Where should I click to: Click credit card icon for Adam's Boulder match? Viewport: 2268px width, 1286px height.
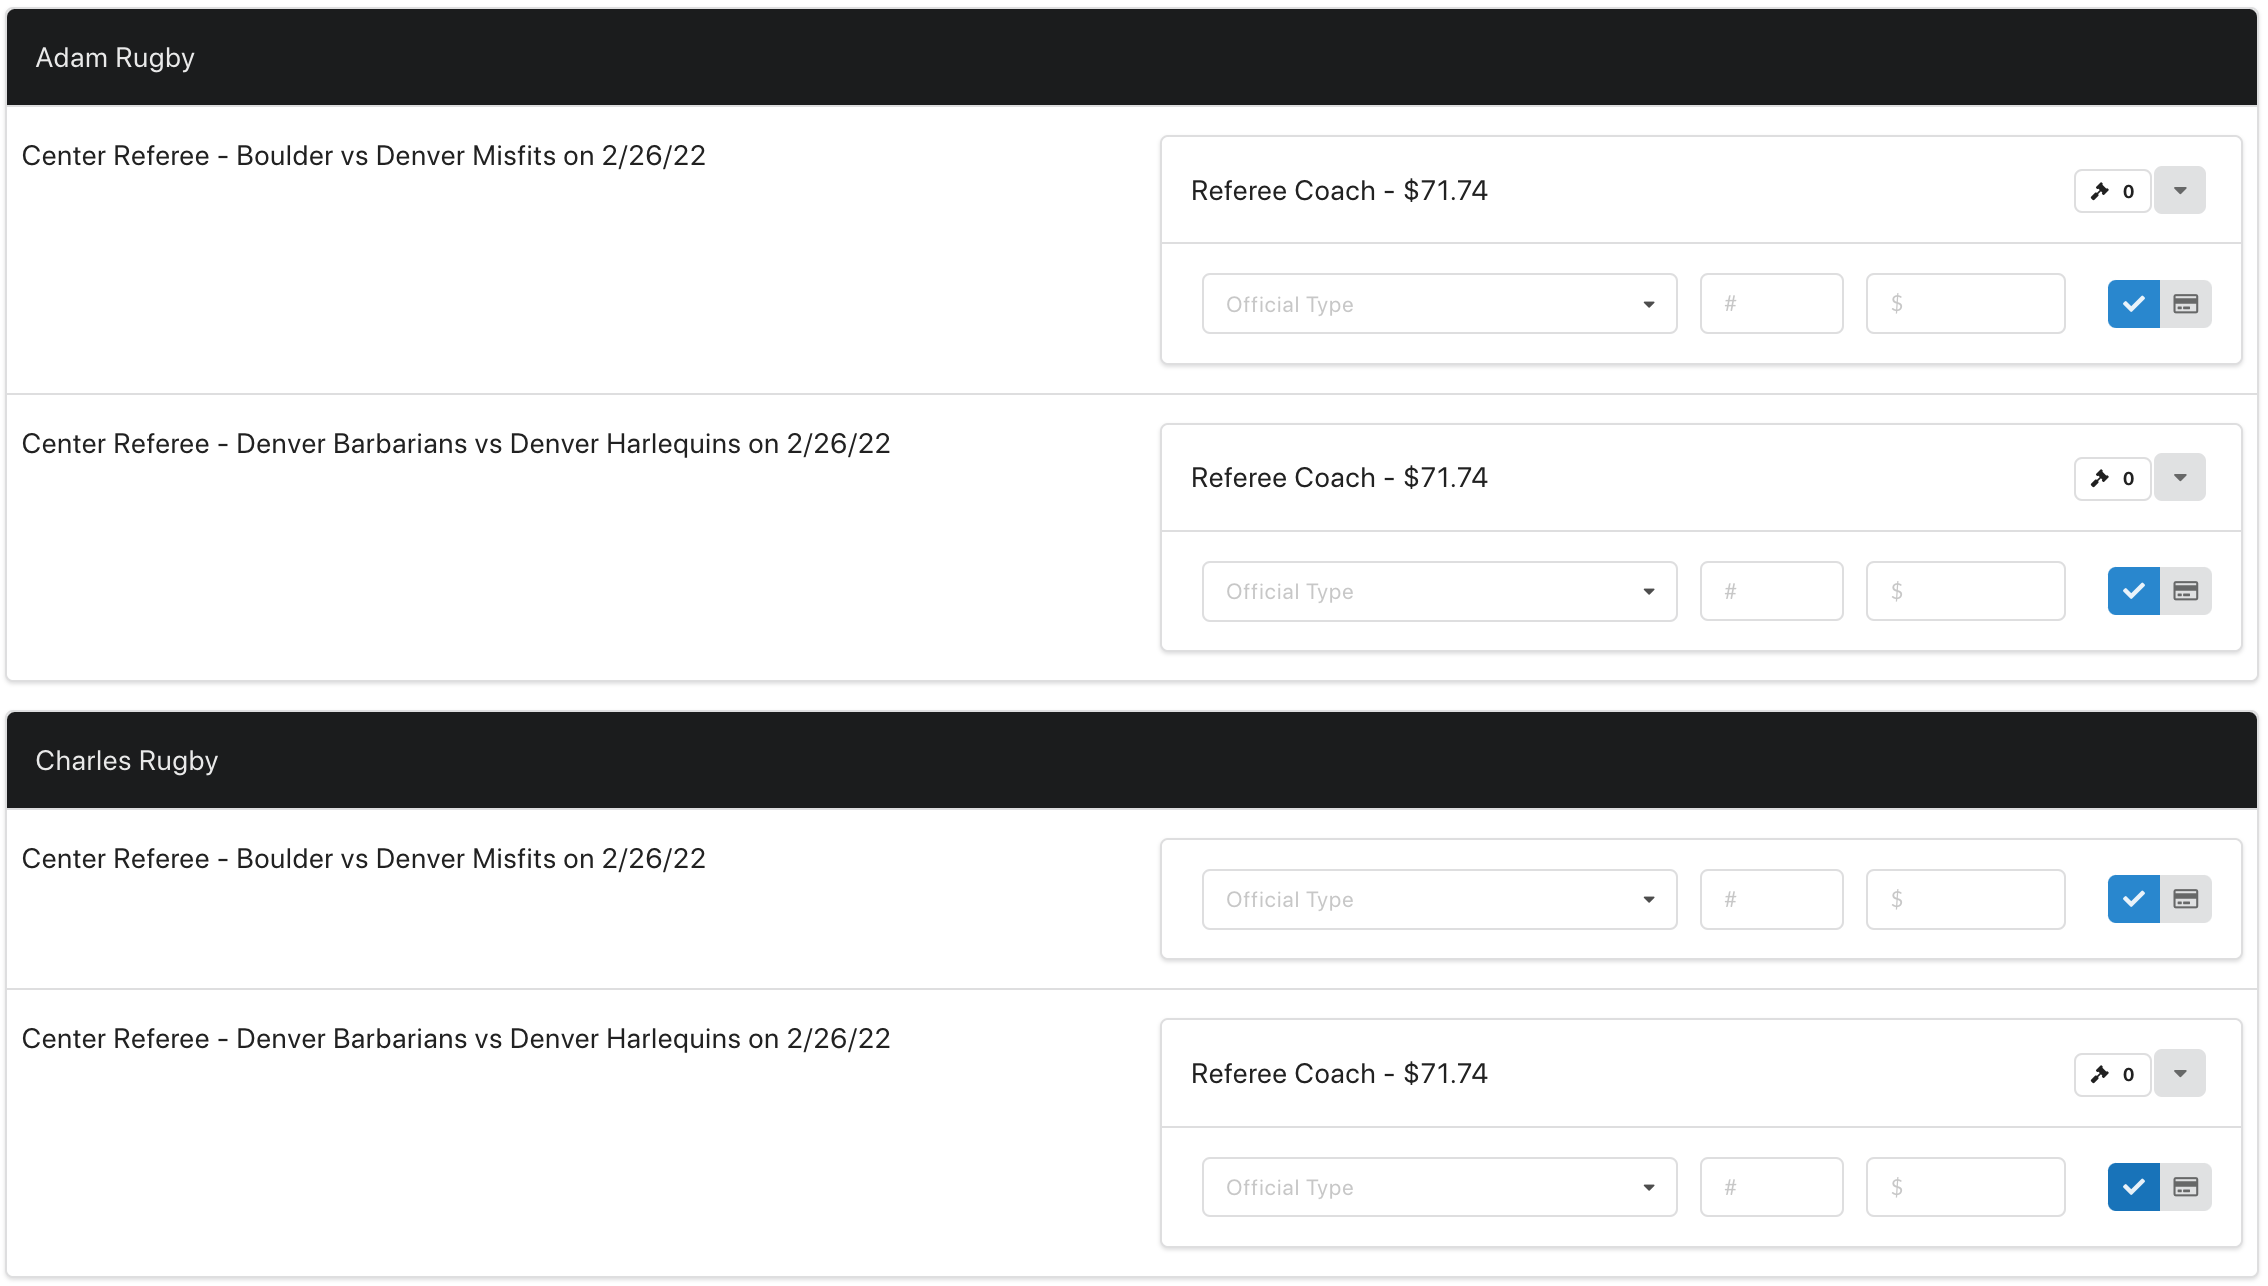tap(2186, 304)
